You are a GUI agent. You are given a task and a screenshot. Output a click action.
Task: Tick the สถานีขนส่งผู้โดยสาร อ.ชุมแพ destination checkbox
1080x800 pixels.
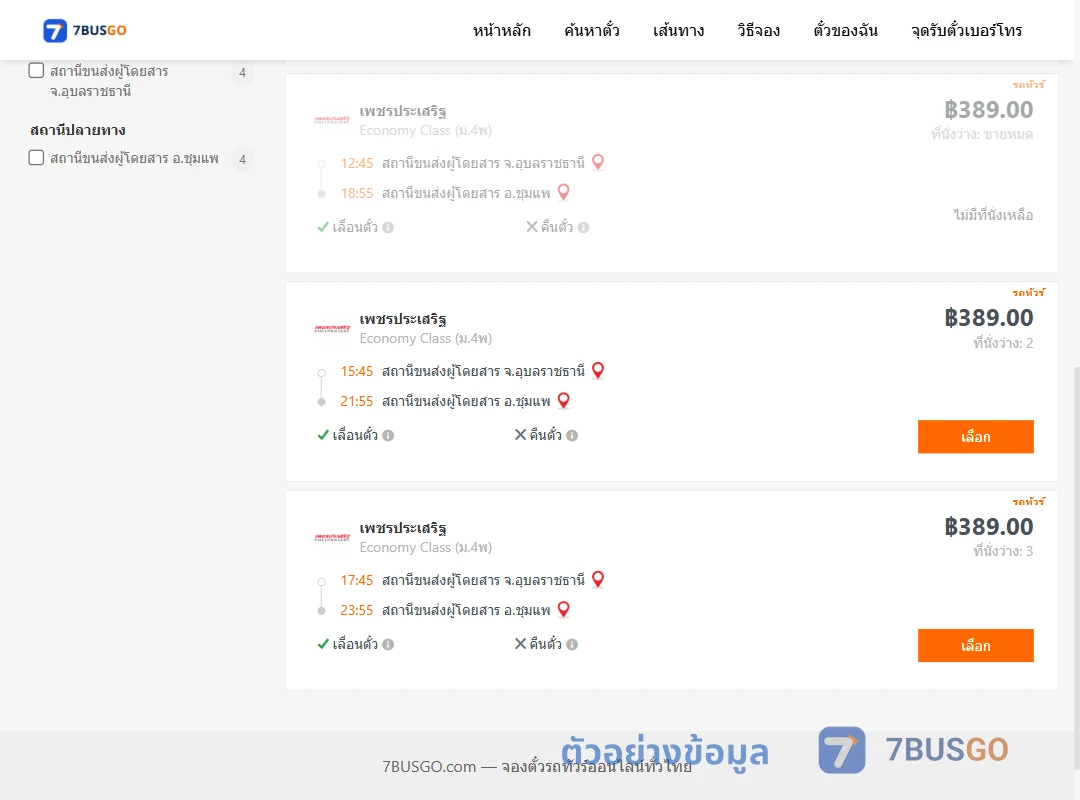tap(37, 157)
